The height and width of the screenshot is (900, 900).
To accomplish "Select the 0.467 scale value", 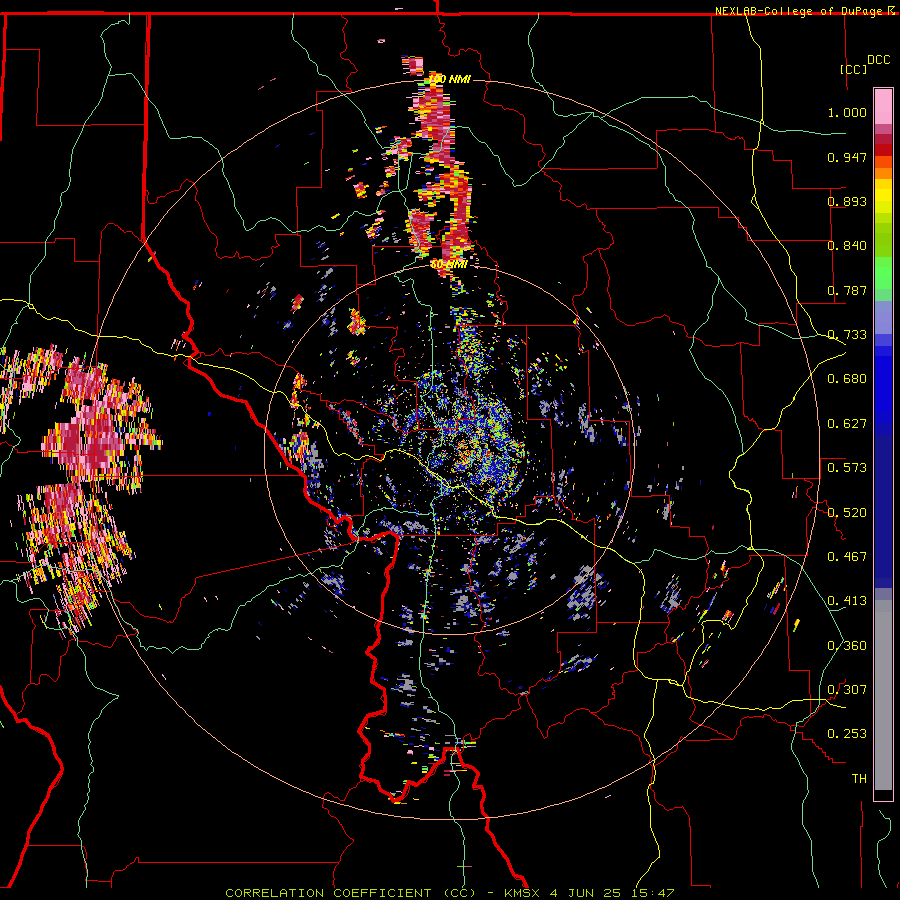I will tap(847, 557).
